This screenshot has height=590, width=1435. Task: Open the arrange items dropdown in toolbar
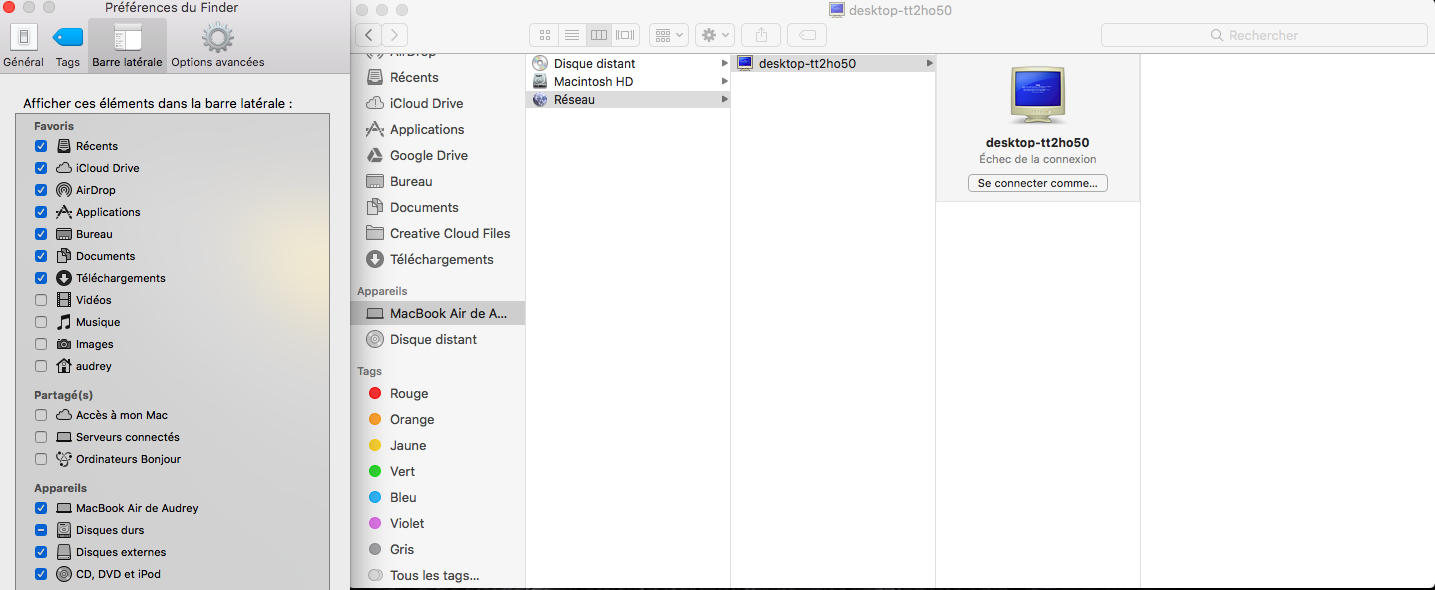(x=668, y=35)
